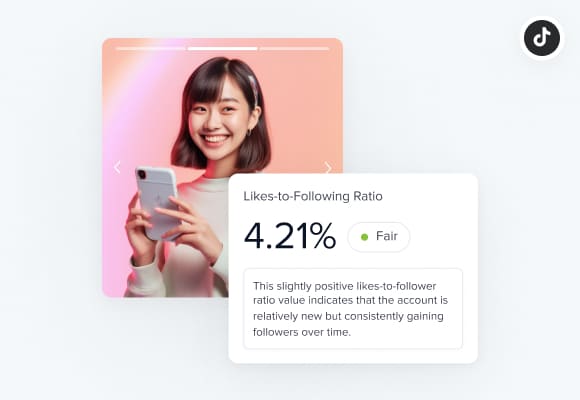Click the green dot in Fair badge
580x400 pixels.
click(364, 237)
